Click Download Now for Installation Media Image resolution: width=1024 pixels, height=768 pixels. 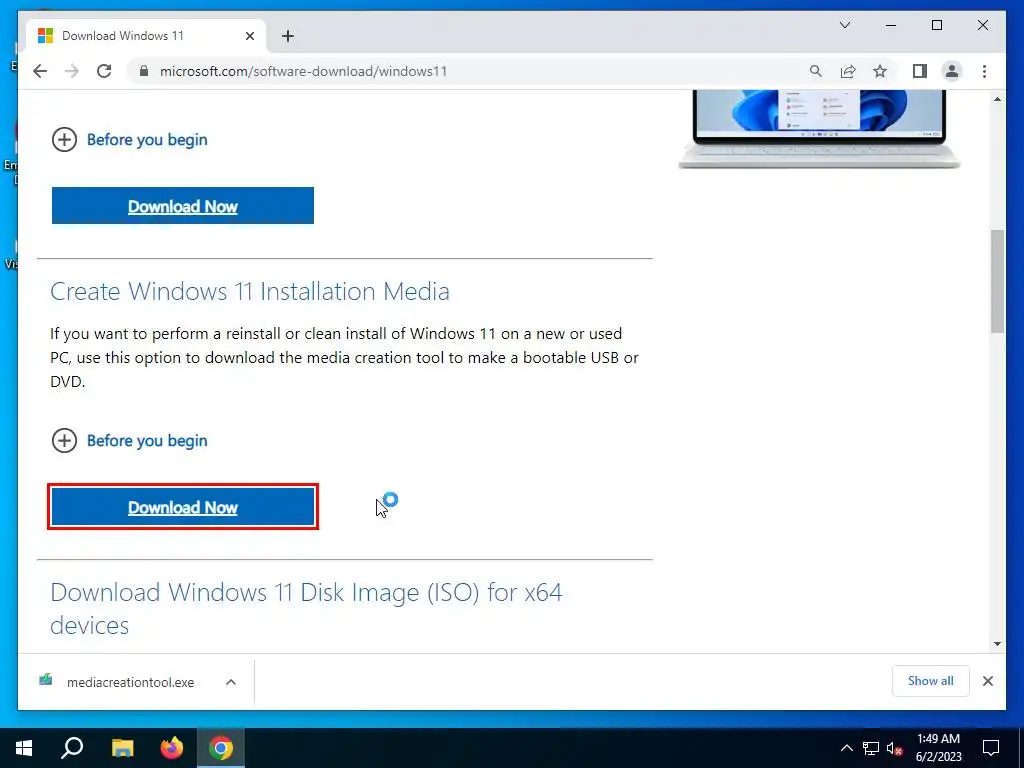coord(183,507)
